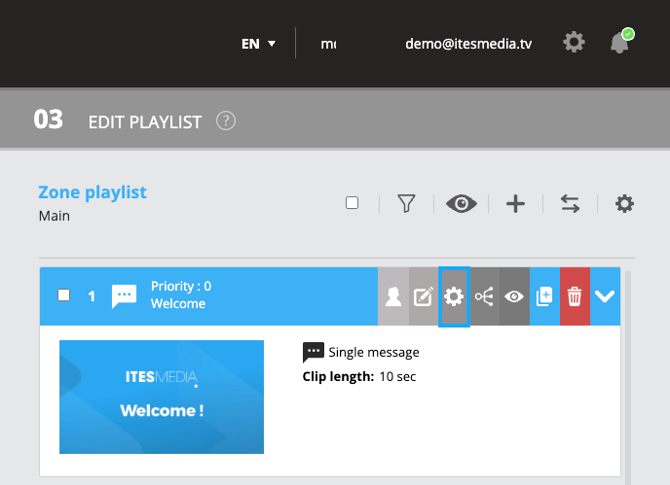
Task: Edit the Welcome clip with pencil icon
Action: (423, 296)
